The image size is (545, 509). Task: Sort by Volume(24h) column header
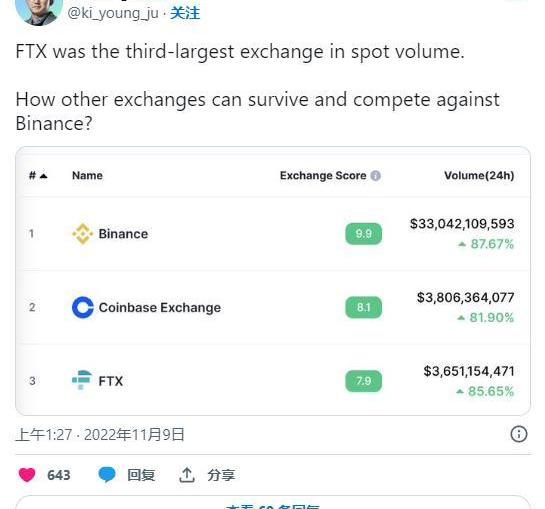click(x=479, y=176)
